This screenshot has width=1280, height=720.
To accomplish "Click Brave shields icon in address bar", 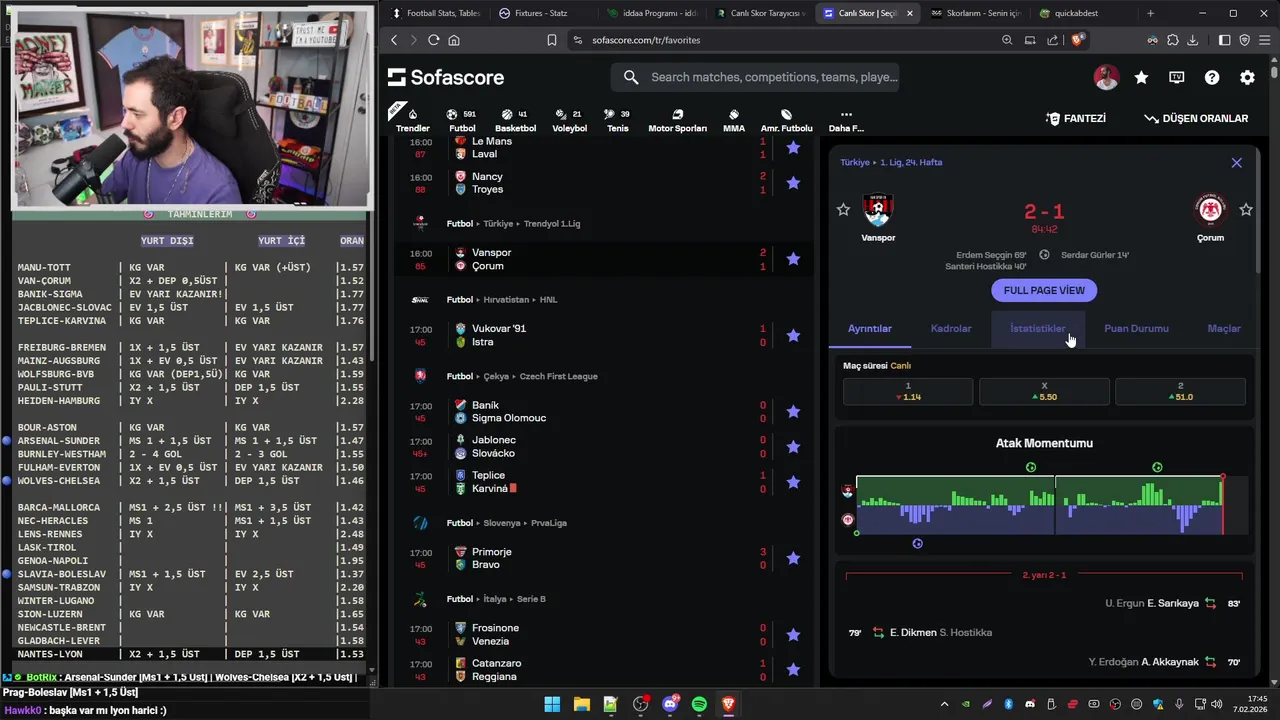I will [1077, 40].
